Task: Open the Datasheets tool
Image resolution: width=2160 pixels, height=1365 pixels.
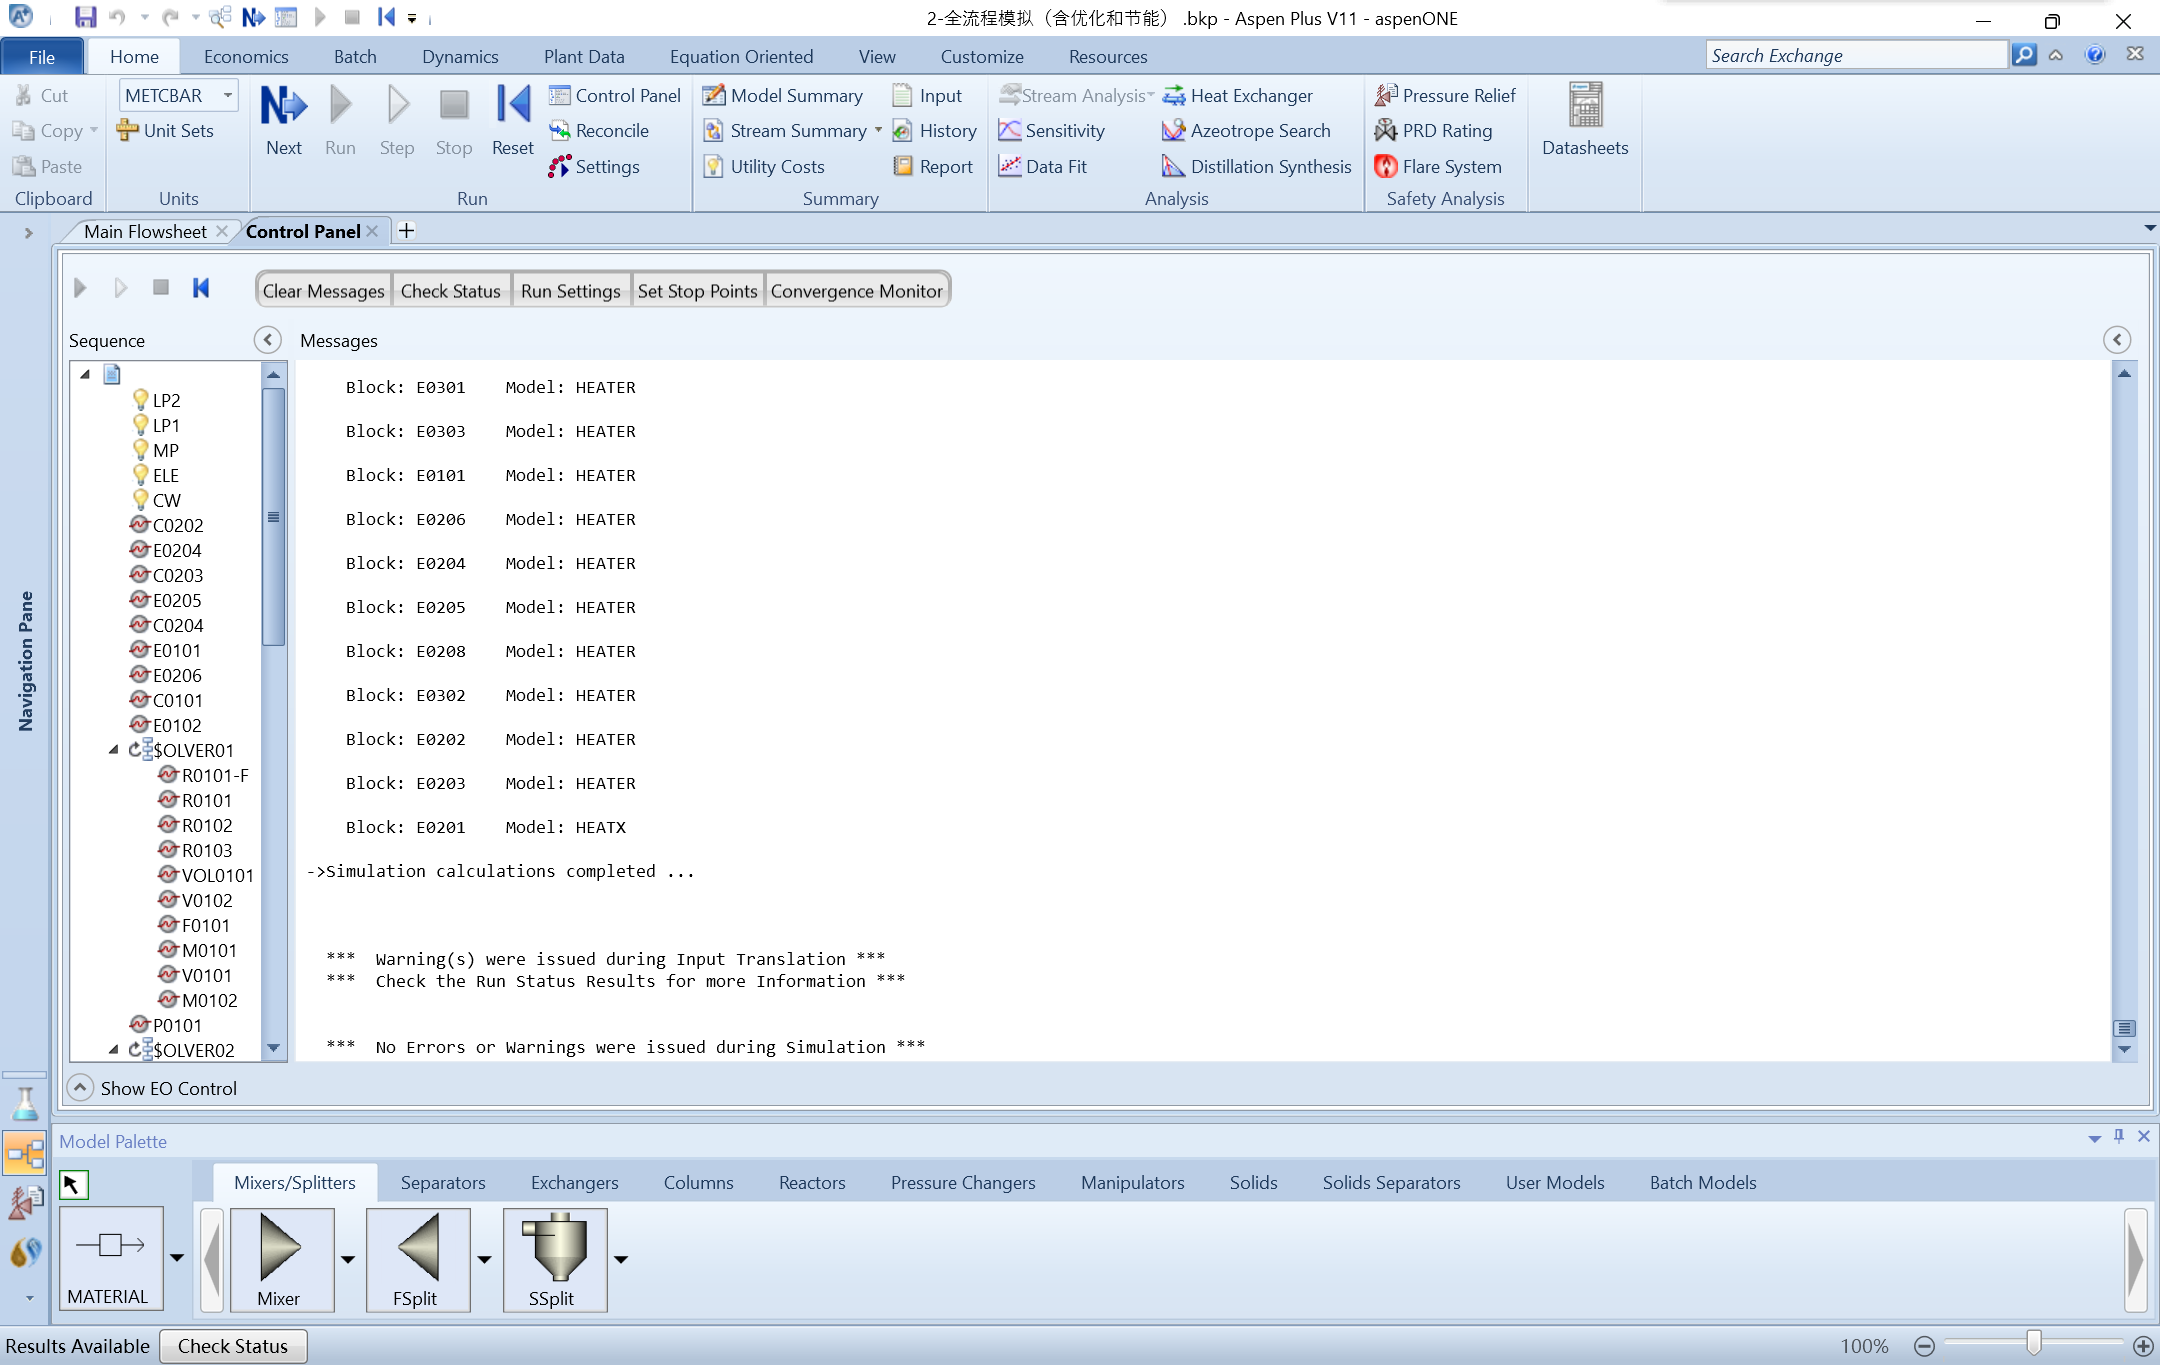Action: tap(1584, 120)
